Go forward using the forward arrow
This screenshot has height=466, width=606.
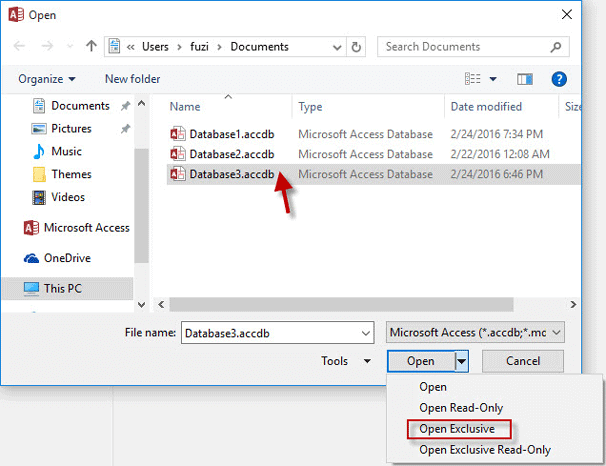click(47, 46)
